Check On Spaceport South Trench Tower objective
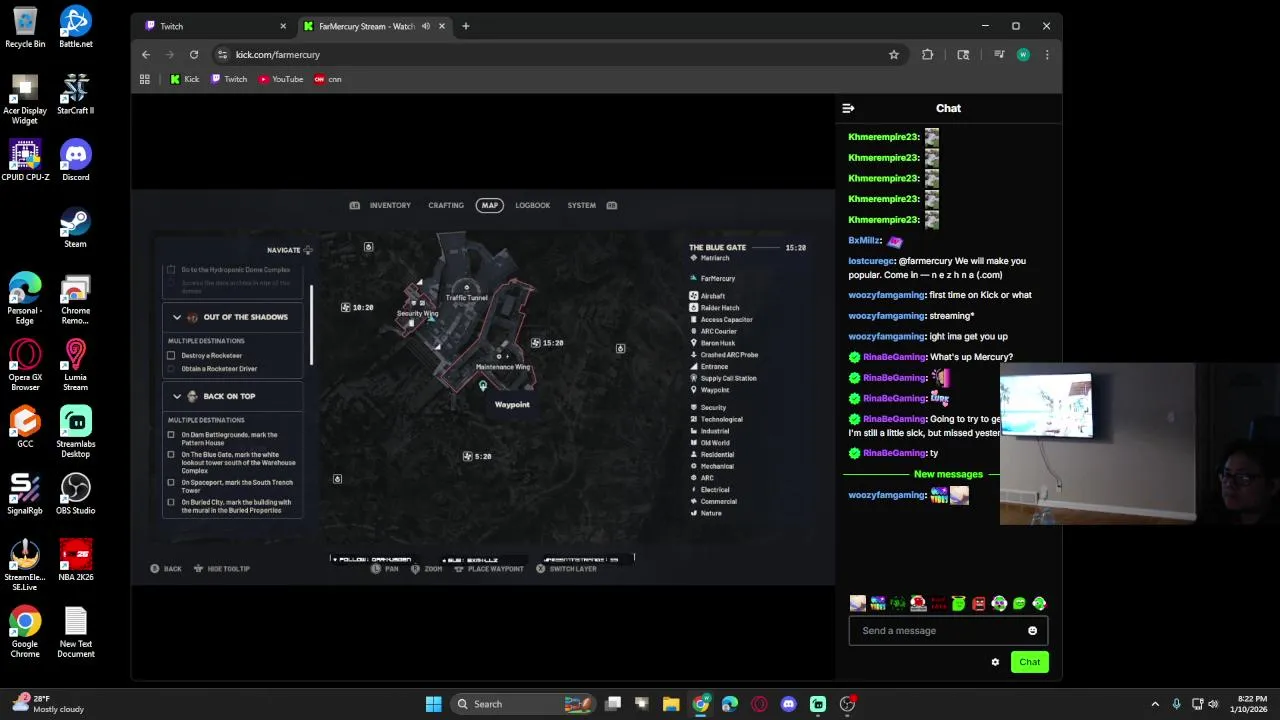This screenshot has width=1280, height=720. pyautogui.click(x=171, y=482)
